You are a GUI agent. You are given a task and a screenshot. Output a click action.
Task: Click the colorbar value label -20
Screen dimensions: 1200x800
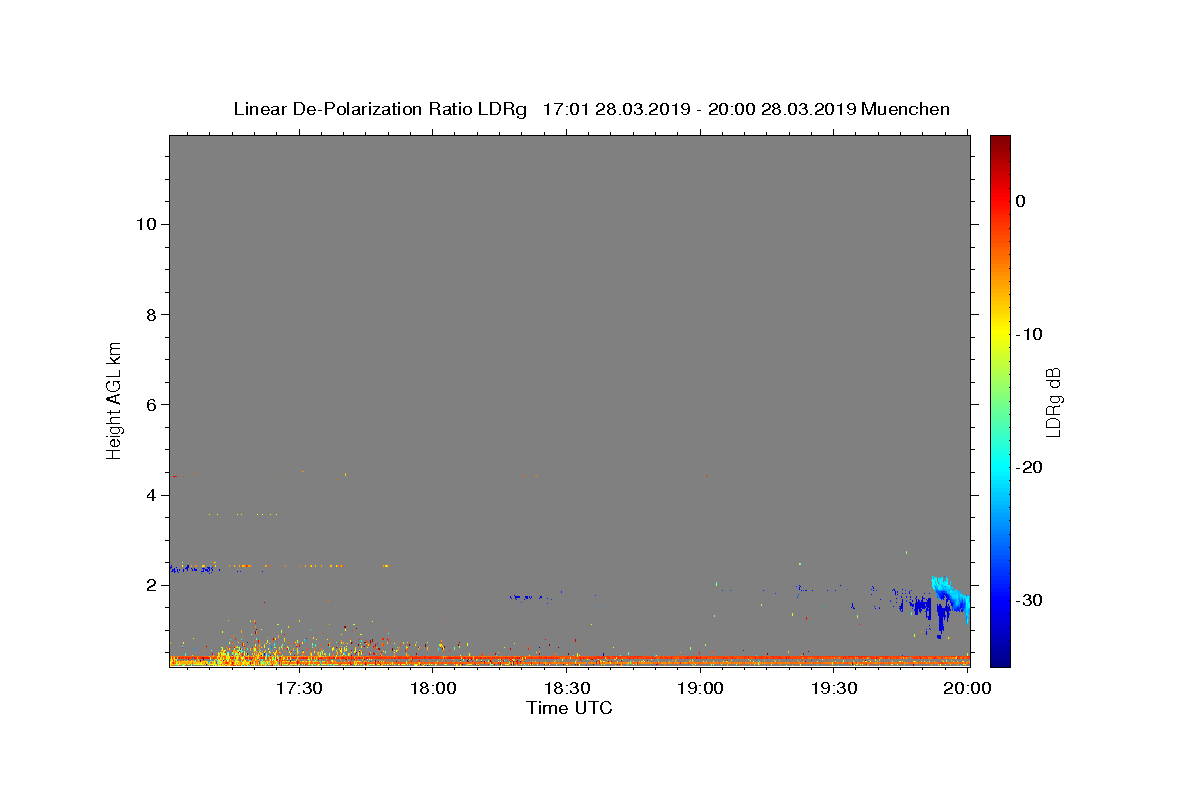click(1030, 467)
